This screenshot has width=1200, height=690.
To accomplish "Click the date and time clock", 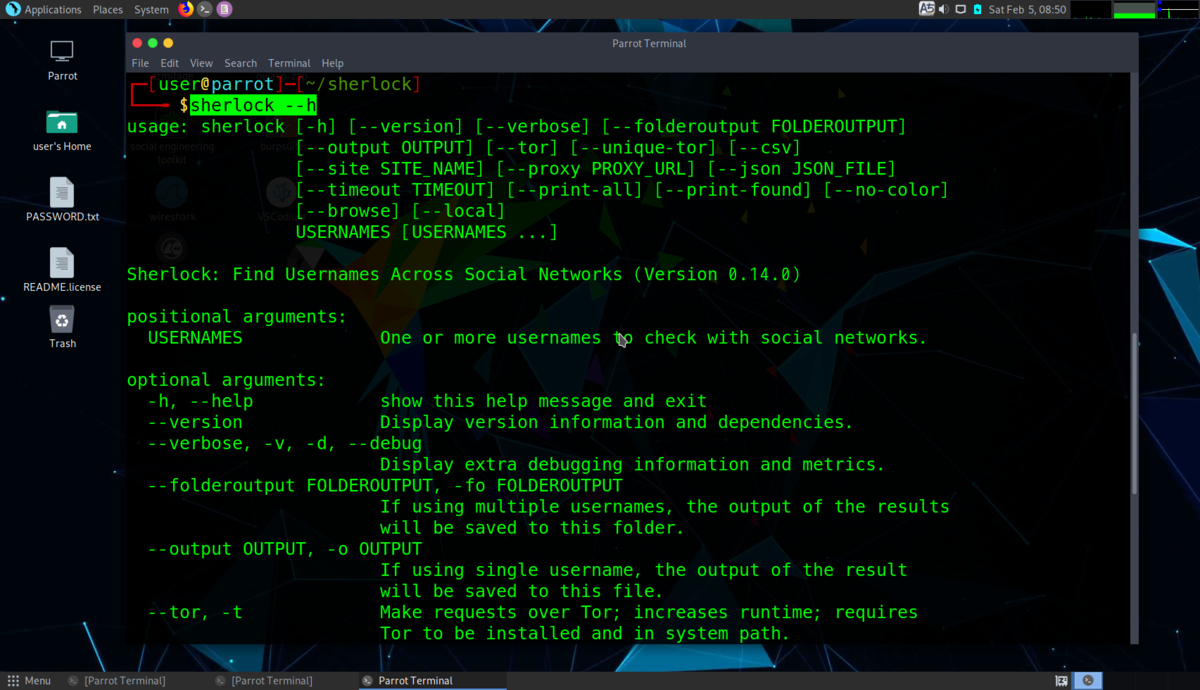I will point(1028,9).
